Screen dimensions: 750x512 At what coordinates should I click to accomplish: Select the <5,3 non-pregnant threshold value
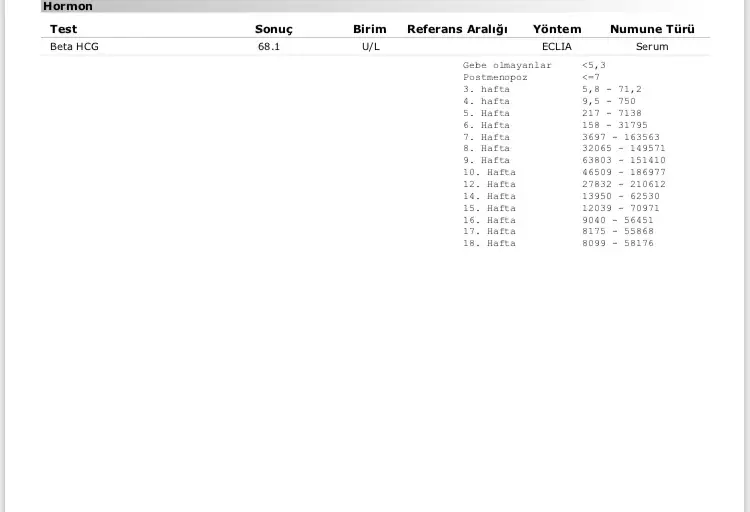(593, 65)
